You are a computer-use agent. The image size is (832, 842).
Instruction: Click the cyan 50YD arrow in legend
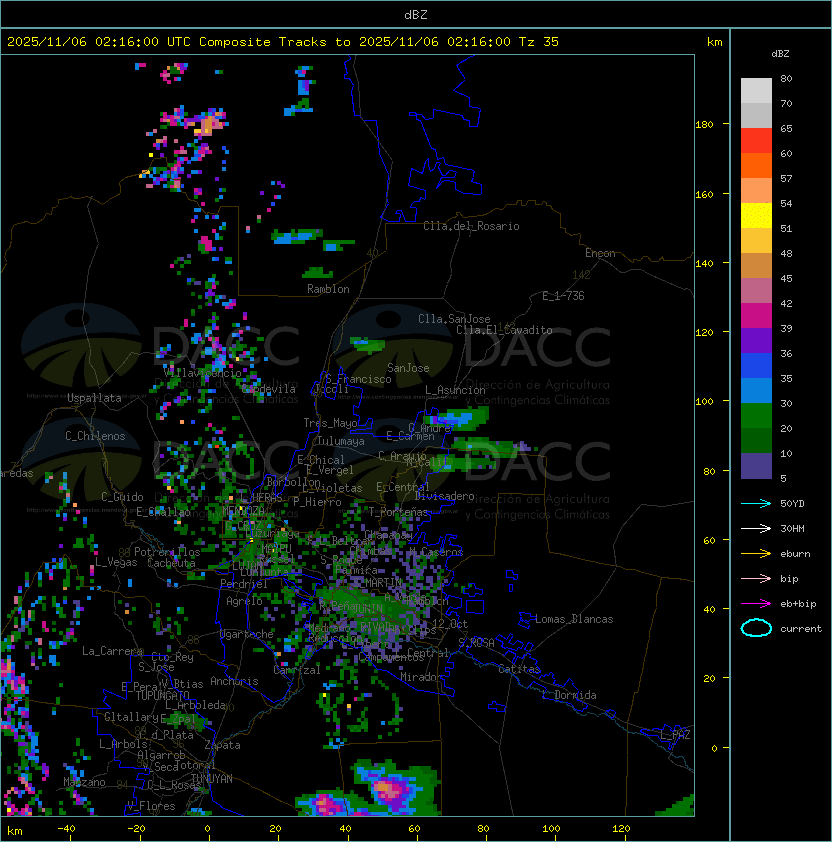756,504
